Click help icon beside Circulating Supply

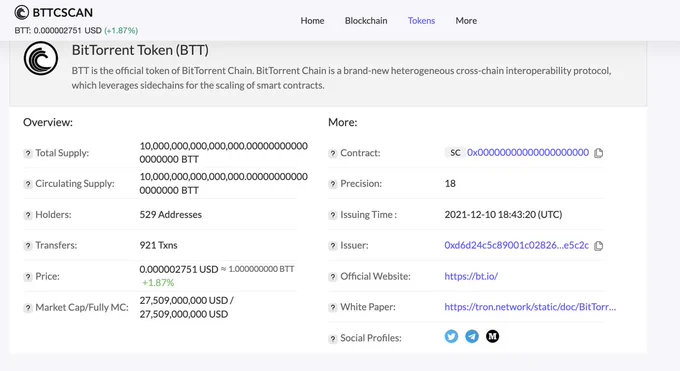[x=28, y=184]
